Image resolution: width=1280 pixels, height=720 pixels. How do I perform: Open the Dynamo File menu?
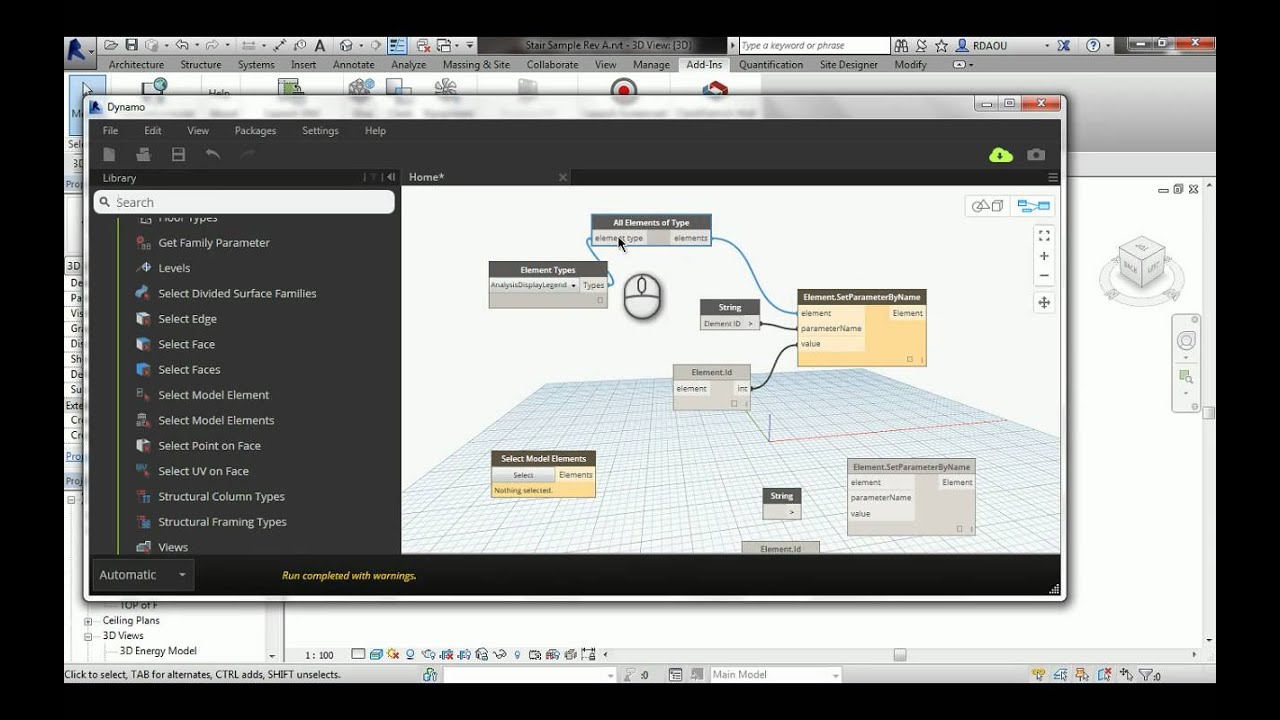click(110, 131)
